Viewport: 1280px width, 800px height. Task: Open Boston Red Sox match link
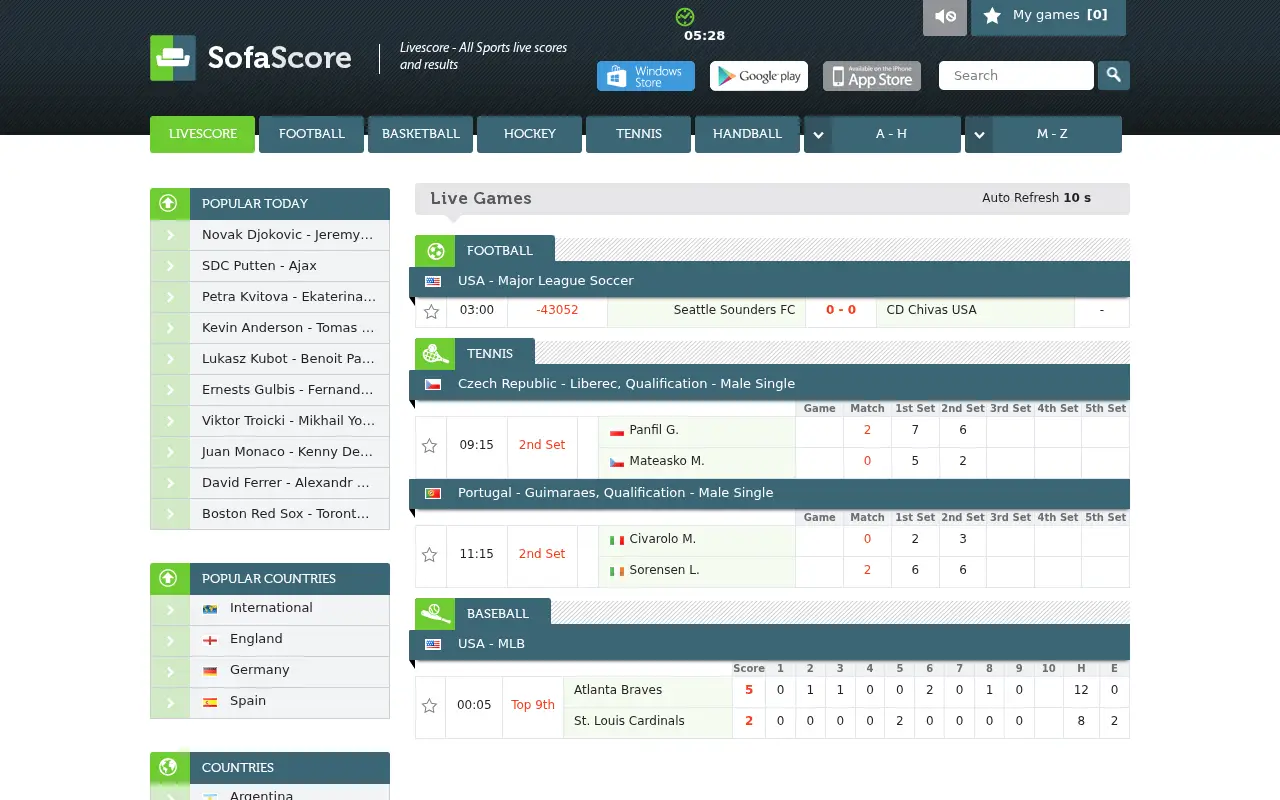286,514
